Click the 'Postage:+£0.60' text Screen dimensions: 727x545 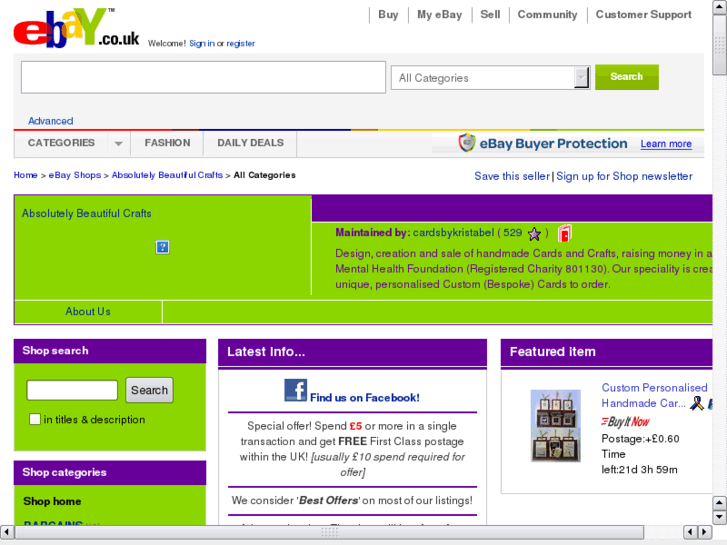(x=640, y=438)
